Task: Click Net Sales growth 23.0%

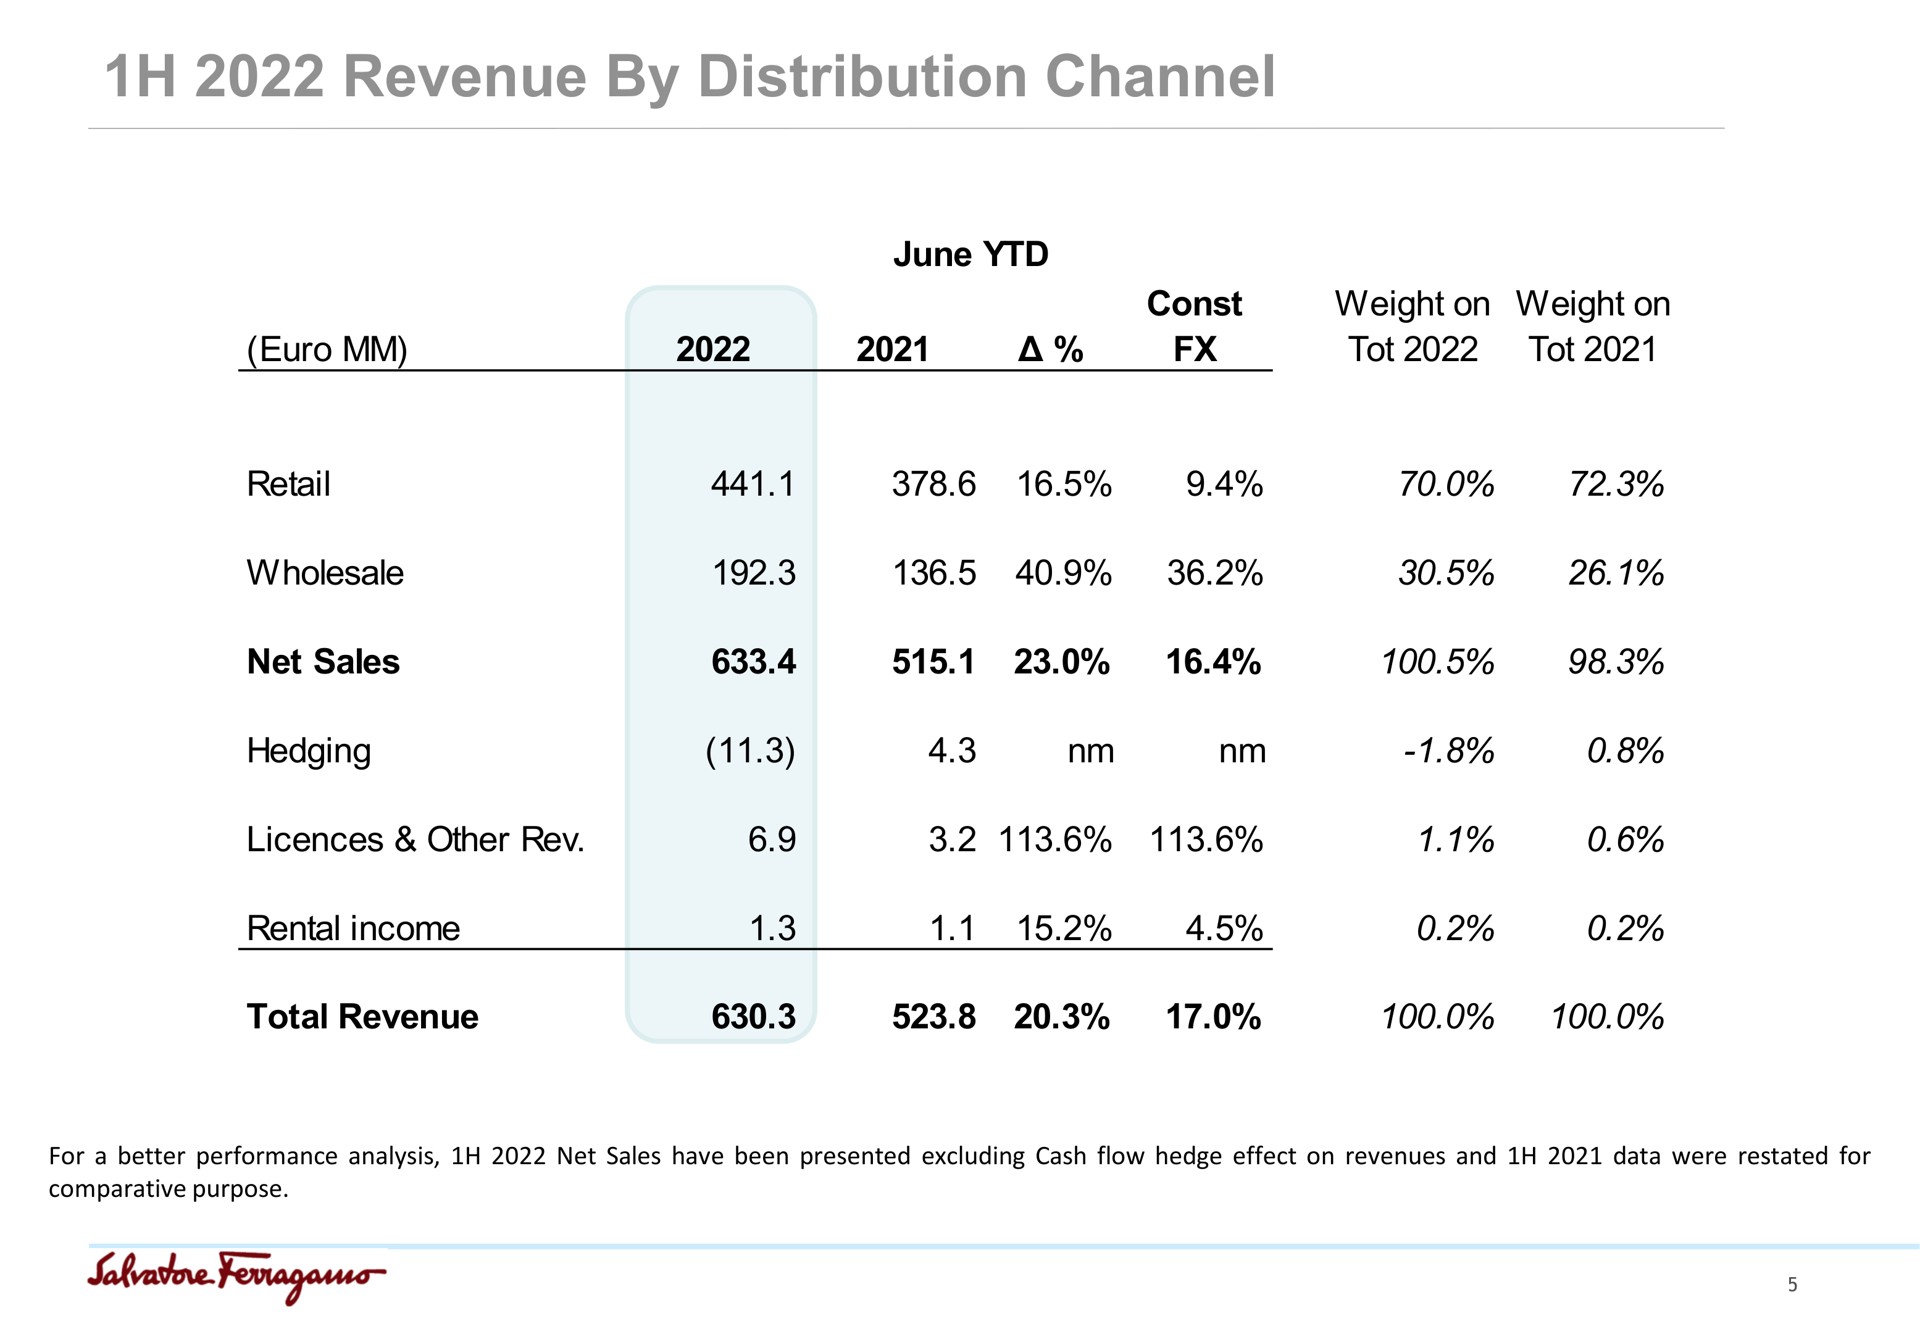Action: tap(1062, 662)
